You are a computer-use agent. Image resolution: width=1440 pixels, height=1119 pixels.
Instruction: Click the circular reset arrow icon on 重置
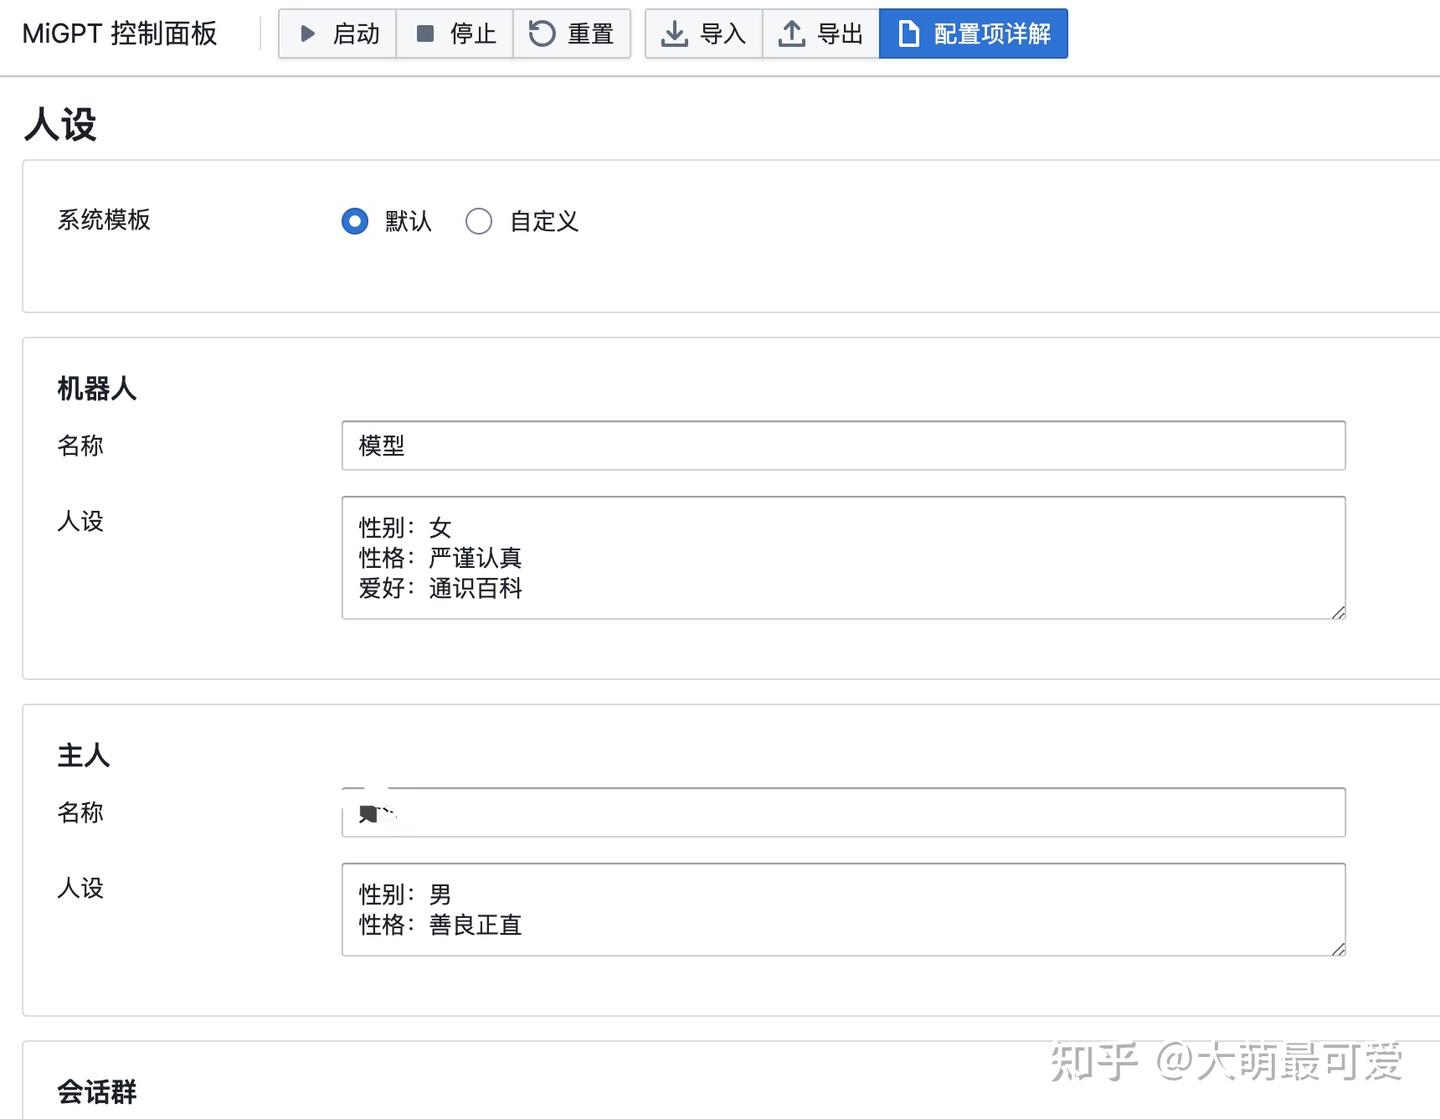pos(541,33)
